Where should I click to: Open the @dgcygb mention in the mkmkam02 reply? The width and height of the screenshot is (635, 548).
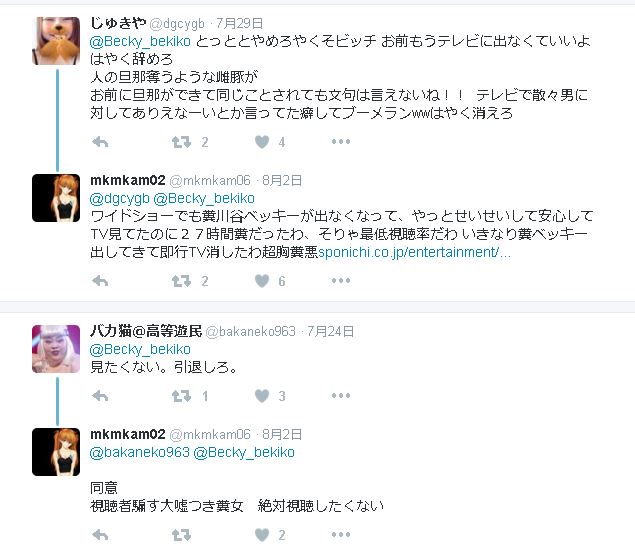pos(119,198)
